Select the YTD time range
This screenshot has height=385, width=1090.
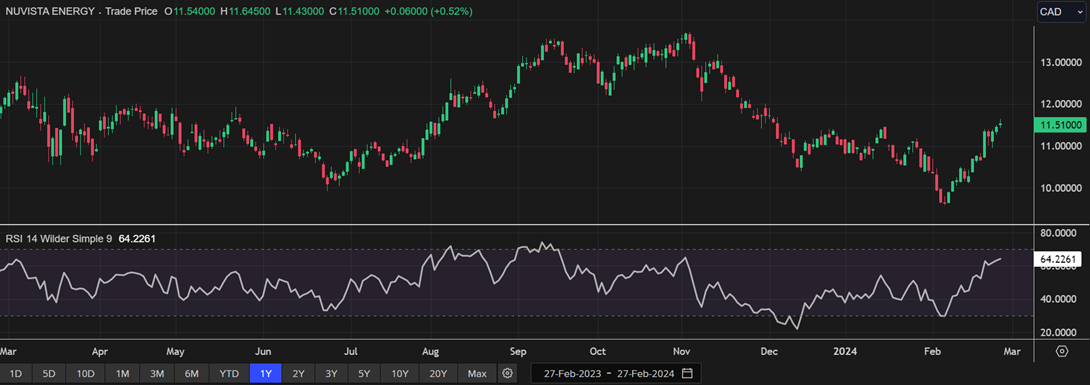(229, 374)
